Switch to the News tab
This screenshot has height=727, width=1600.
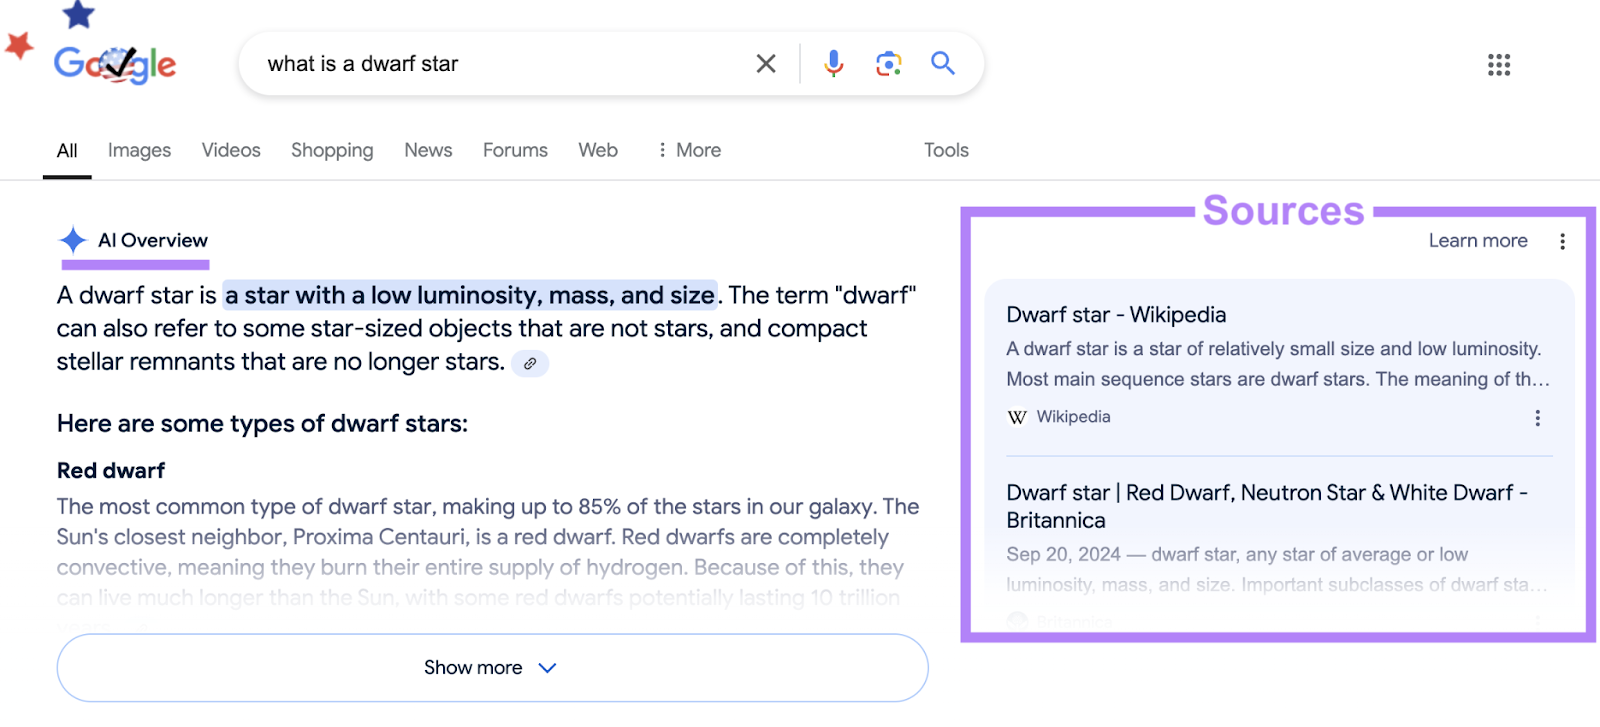click(x=427, y=149)
